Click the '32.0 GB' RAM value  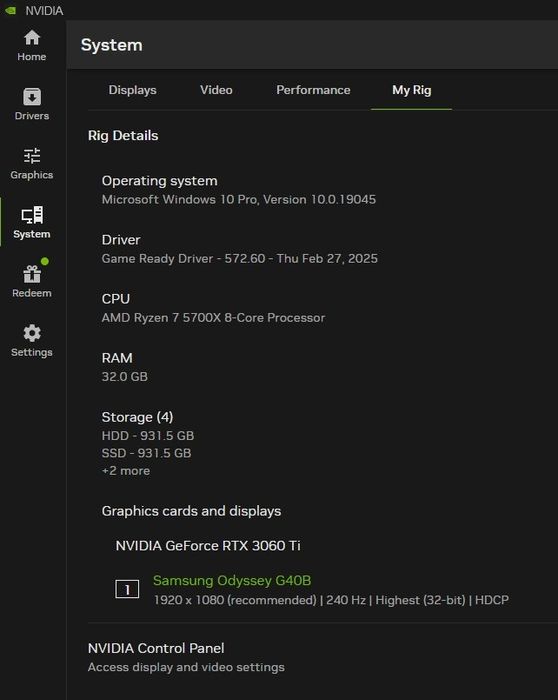pyautogui.click(x=125, y=376)
